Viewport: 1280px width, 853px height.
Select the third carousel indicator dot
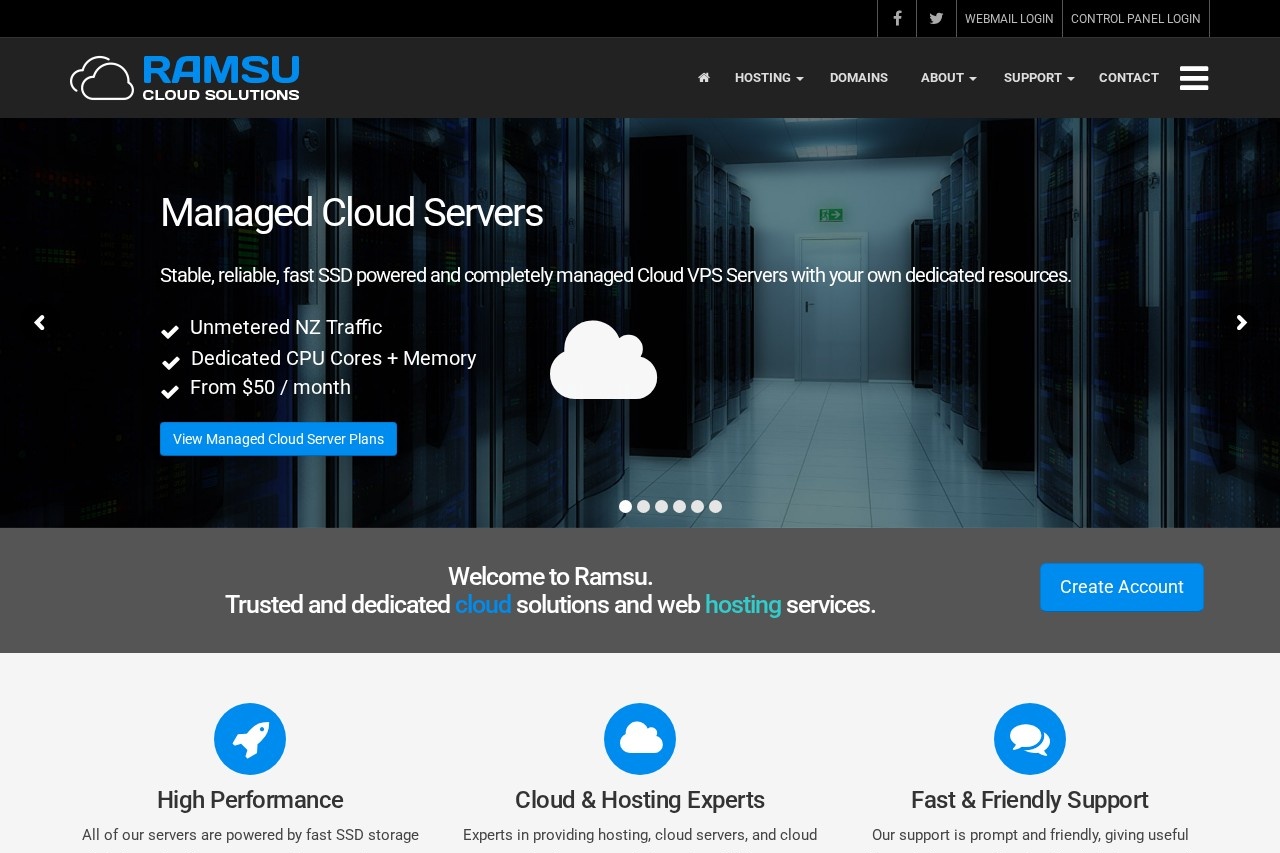click(661, 507)
